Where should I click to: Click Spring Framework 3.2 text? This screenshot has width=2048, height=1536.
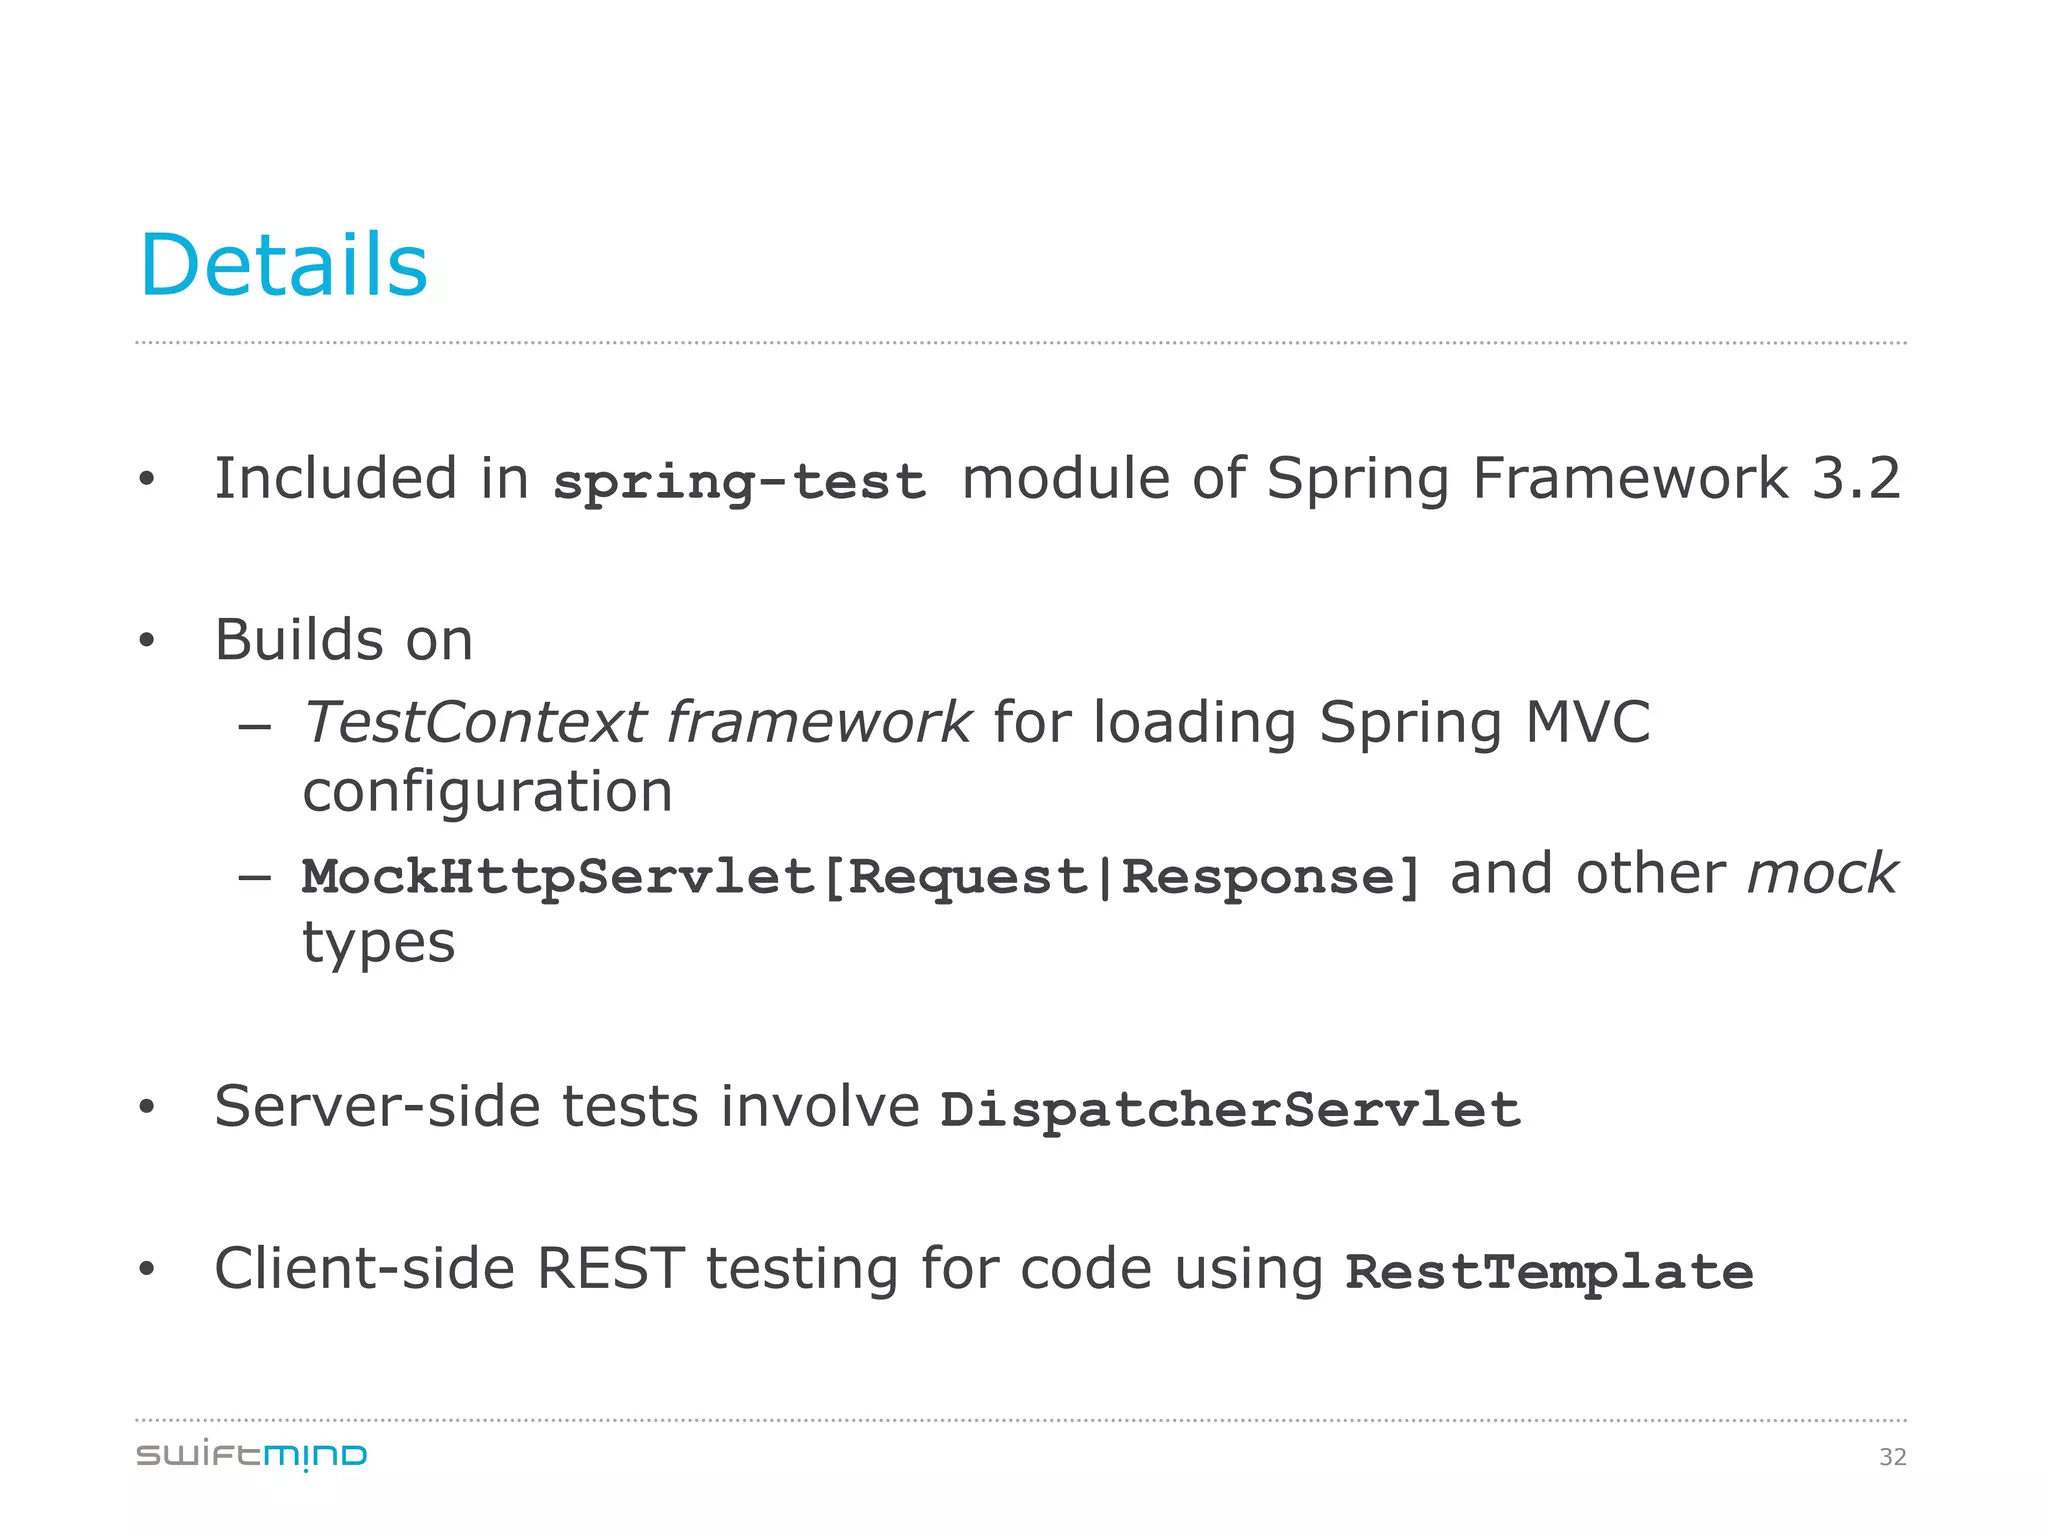(1583, 478)
